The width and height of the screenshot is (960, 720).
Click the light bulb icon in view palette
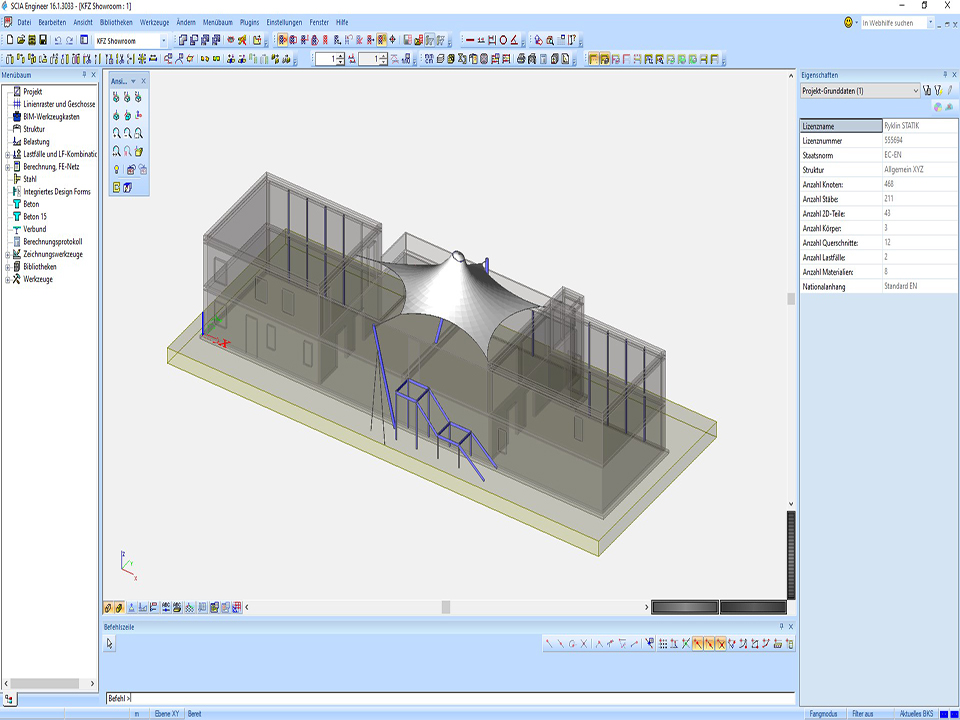coord(116,169)
